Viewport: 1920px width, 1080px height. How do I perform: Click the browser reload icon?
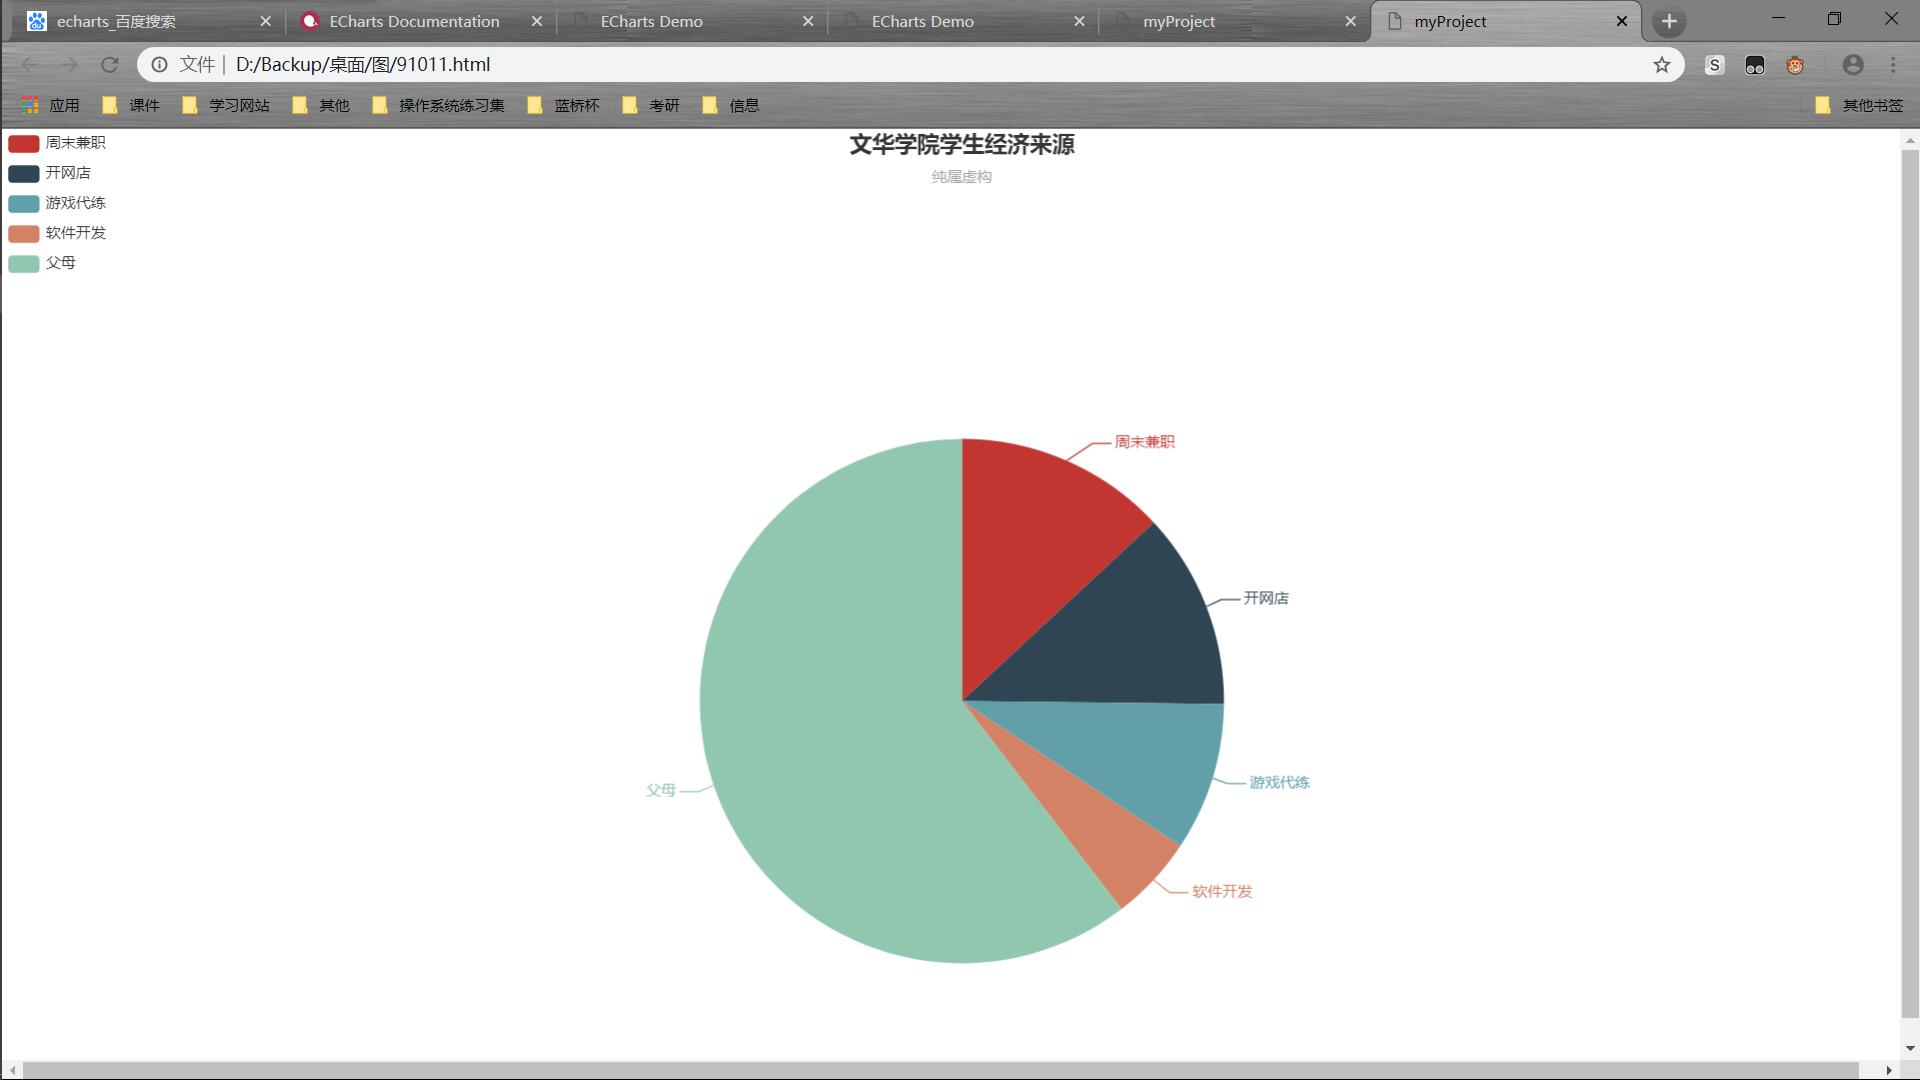pos(110,65)
